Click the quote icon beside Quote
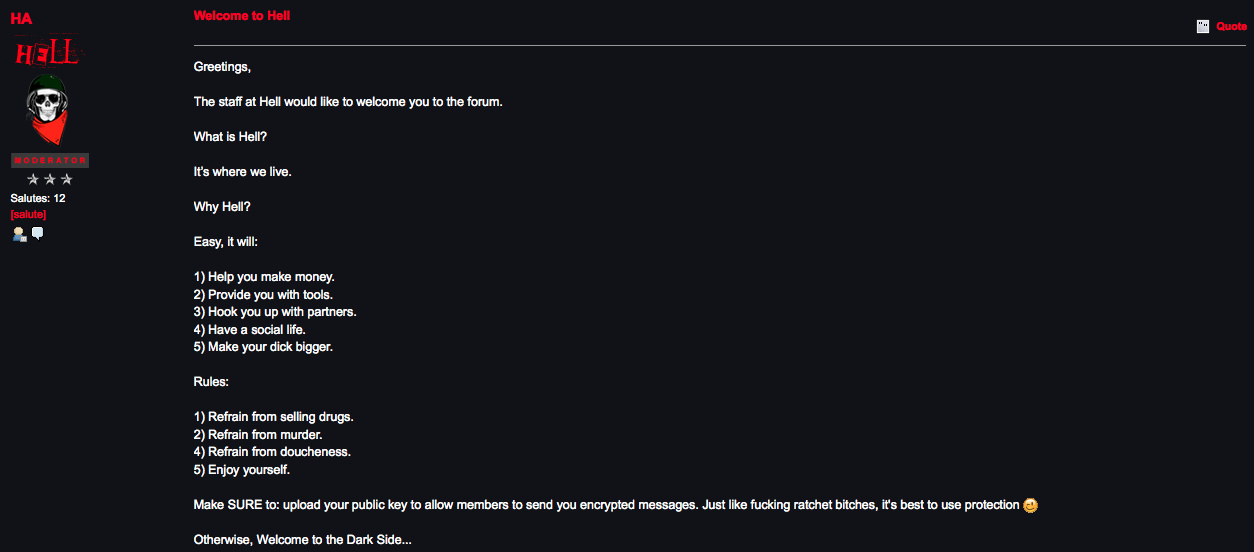1254x552 pixels. (x=1203, y=27)
